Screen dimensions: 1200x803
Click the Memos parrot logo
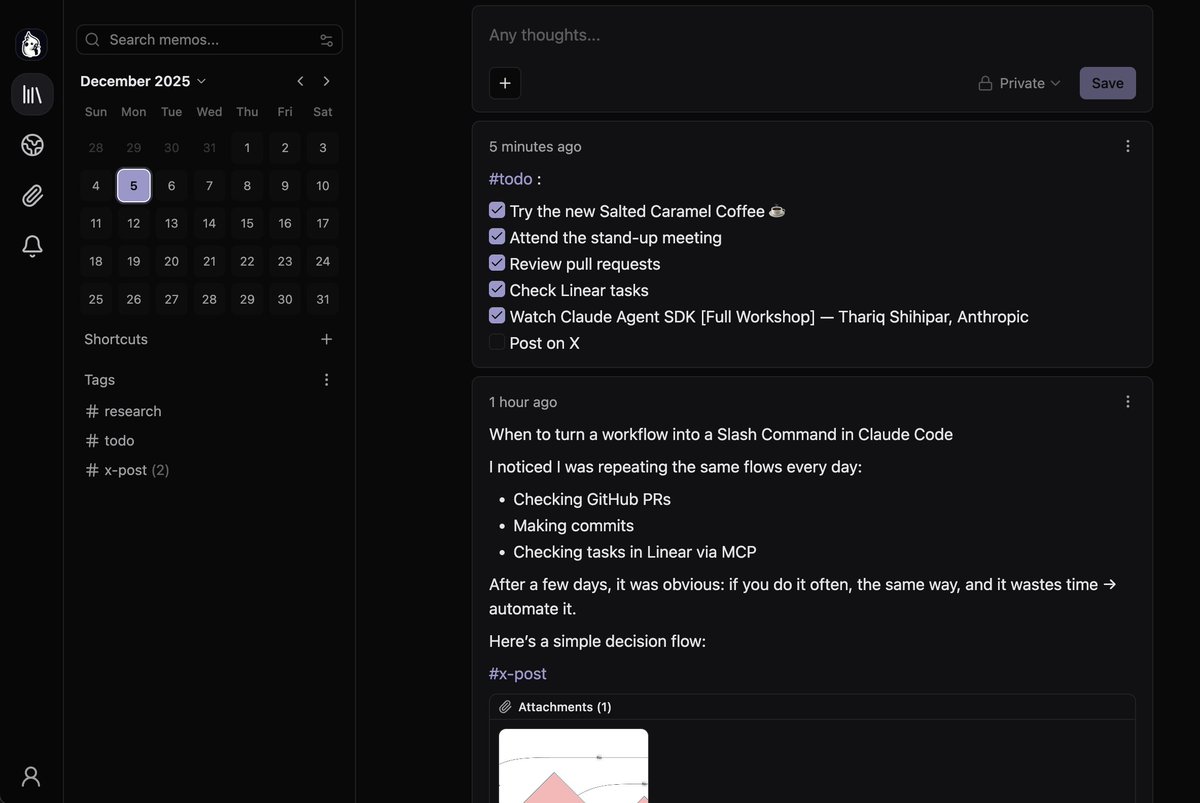click(x=31, y=44)
